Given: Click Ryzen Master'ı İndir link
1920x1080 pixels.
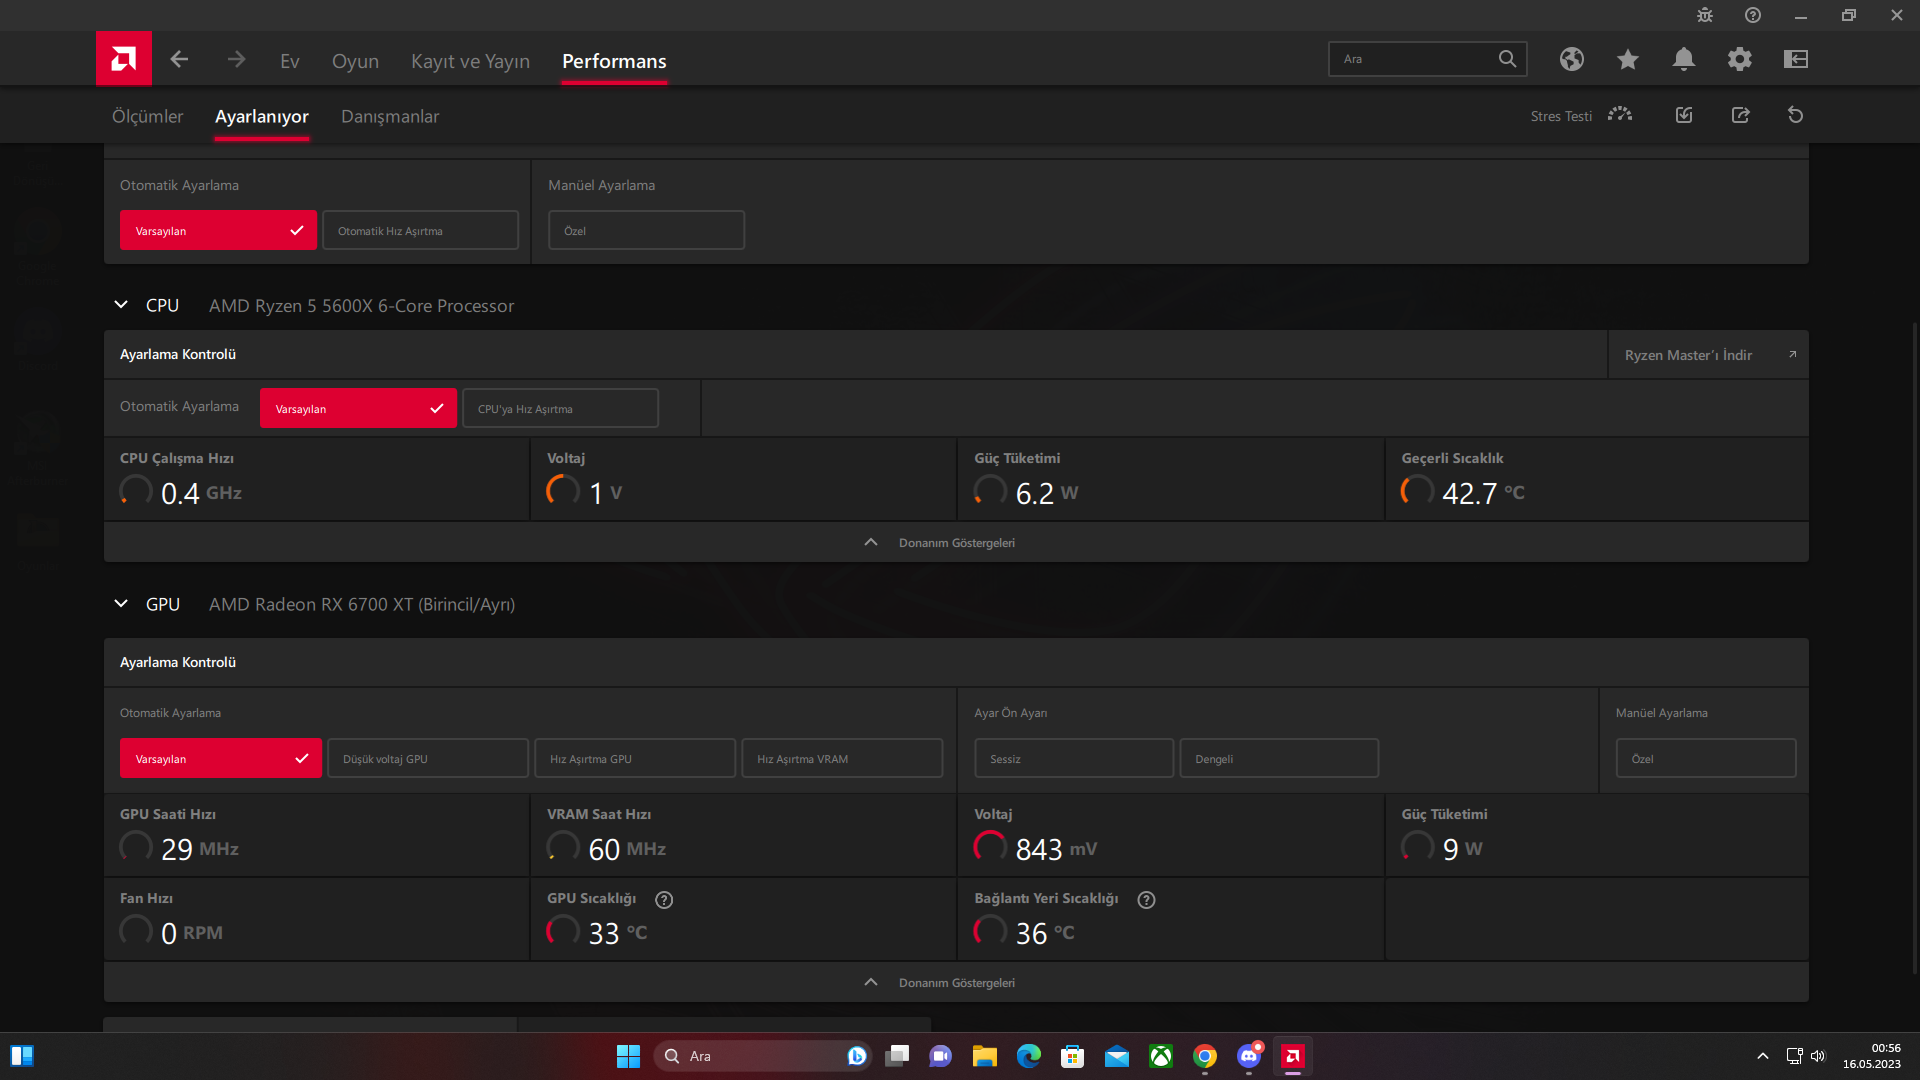Looking at the screenshot, I should tap(1708, 355).
